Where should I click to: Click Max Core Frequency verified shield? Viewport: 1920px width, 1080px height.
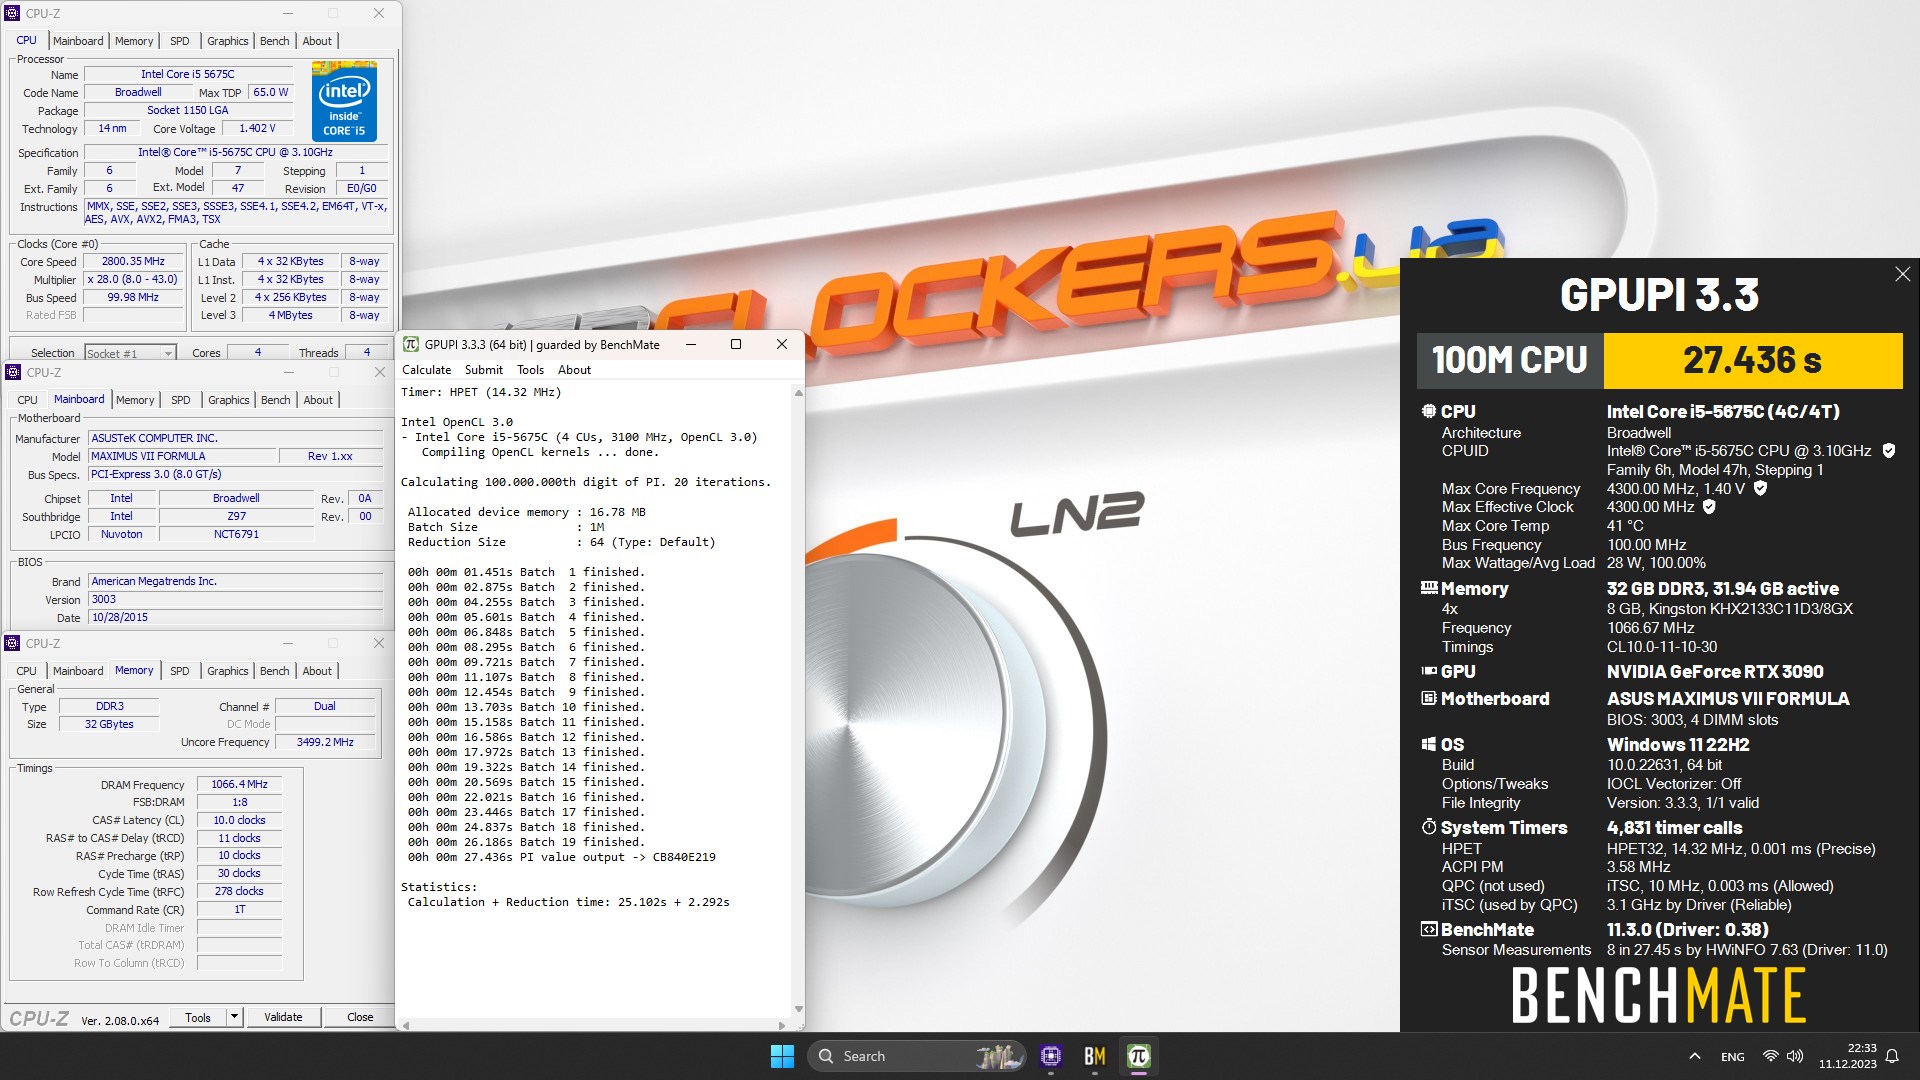[x=1760, y=489]
